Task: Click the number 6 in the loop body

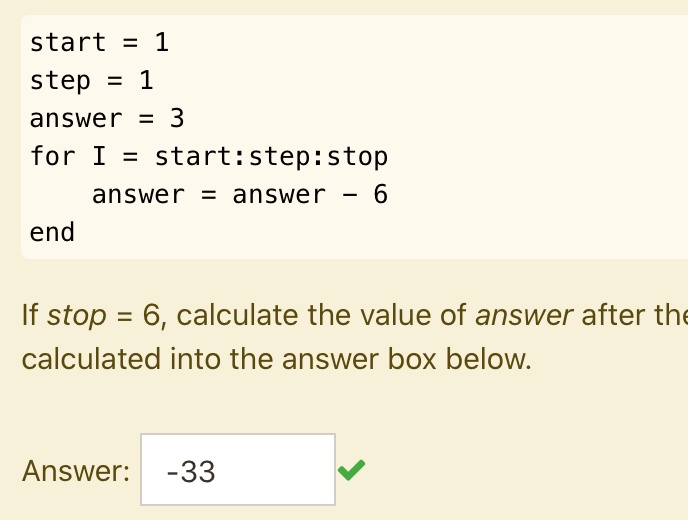Action: click(380, 194)
